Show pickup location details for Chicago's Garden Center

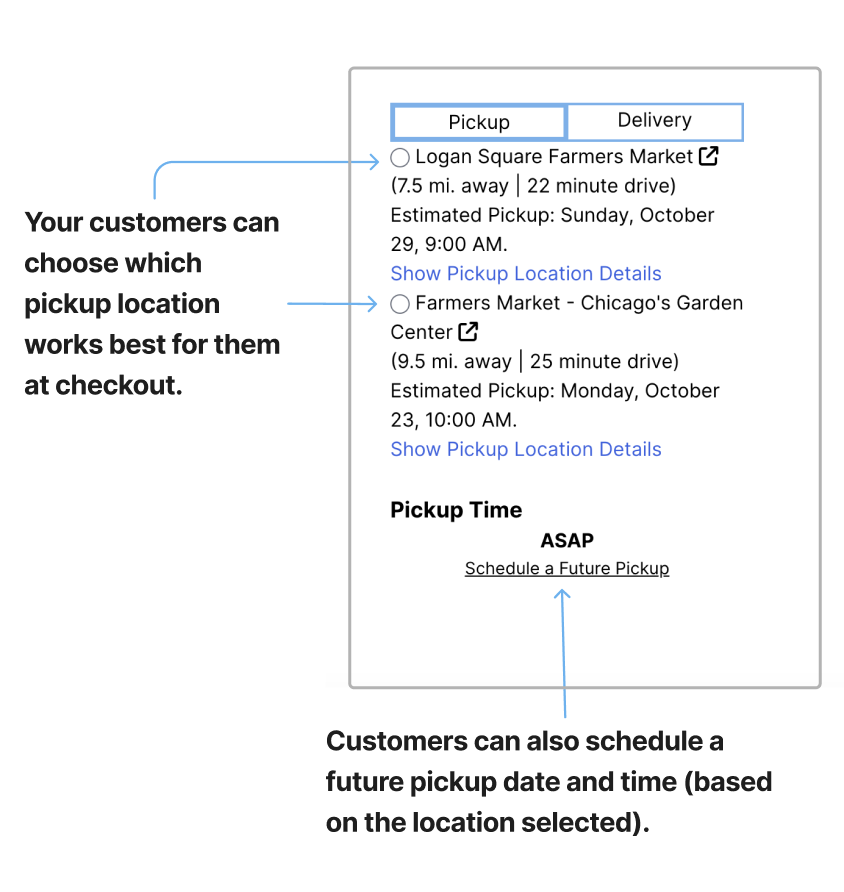pyautogui.click(x=526, y=450)
